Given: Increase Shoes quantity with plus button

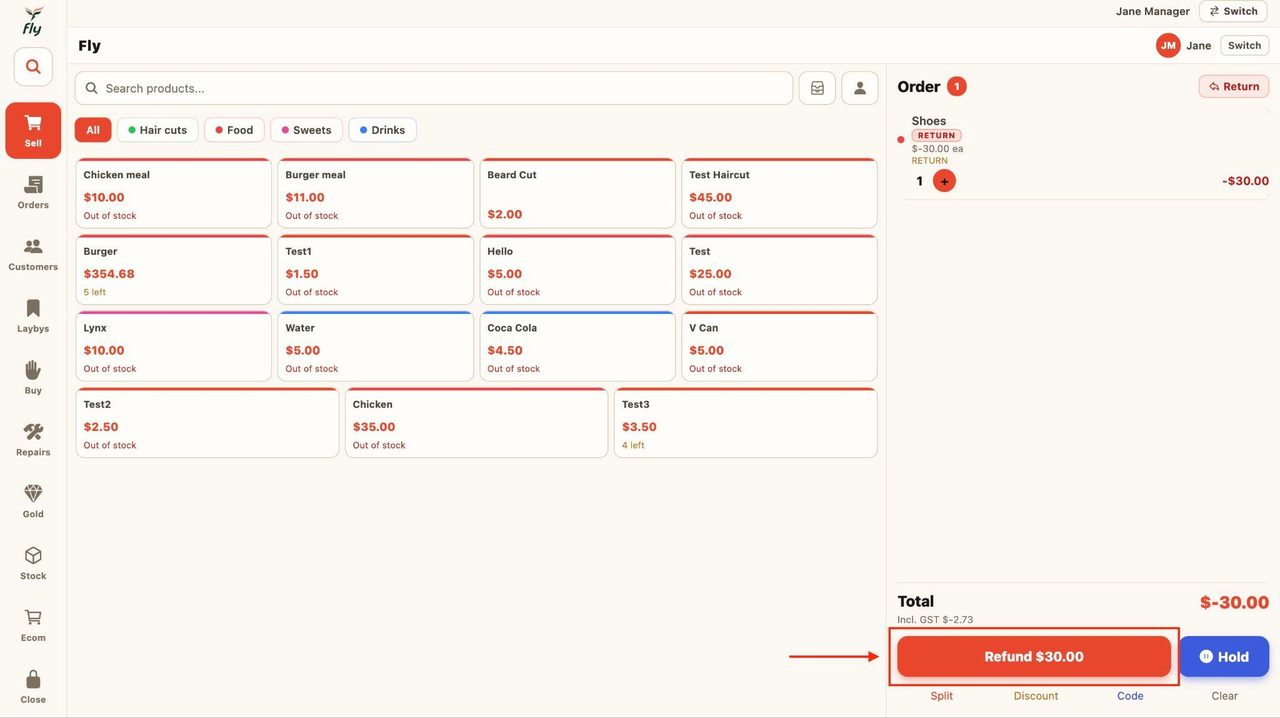Looking at the screenshot, I should 944,181.
